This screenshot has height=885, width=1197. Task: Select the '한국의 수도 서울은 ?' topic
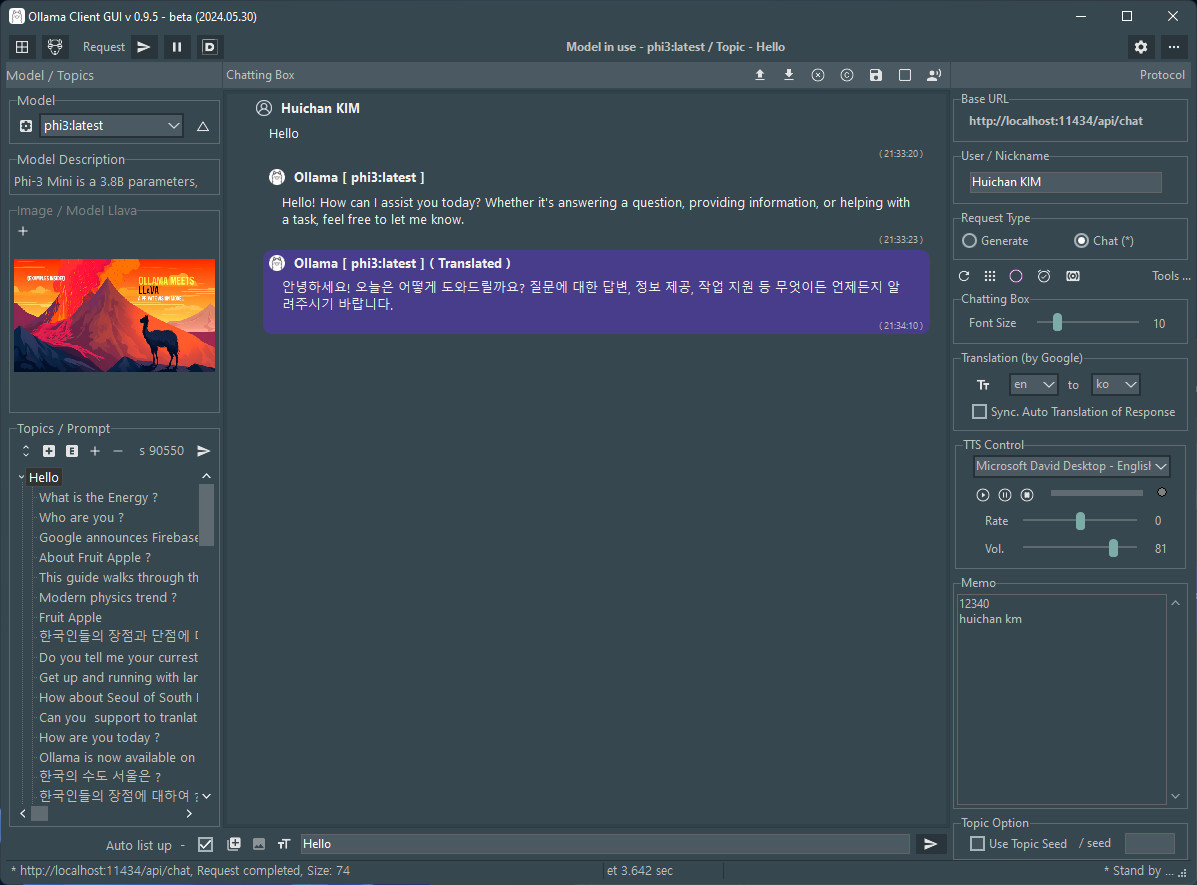point(100,777)
